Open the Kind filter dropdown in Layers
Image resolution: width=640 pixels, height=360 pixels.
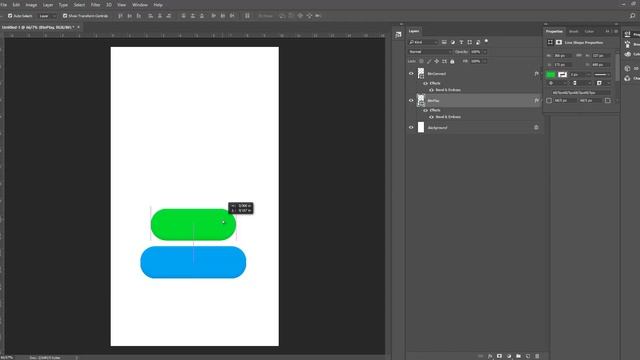[x=423, y=42]
